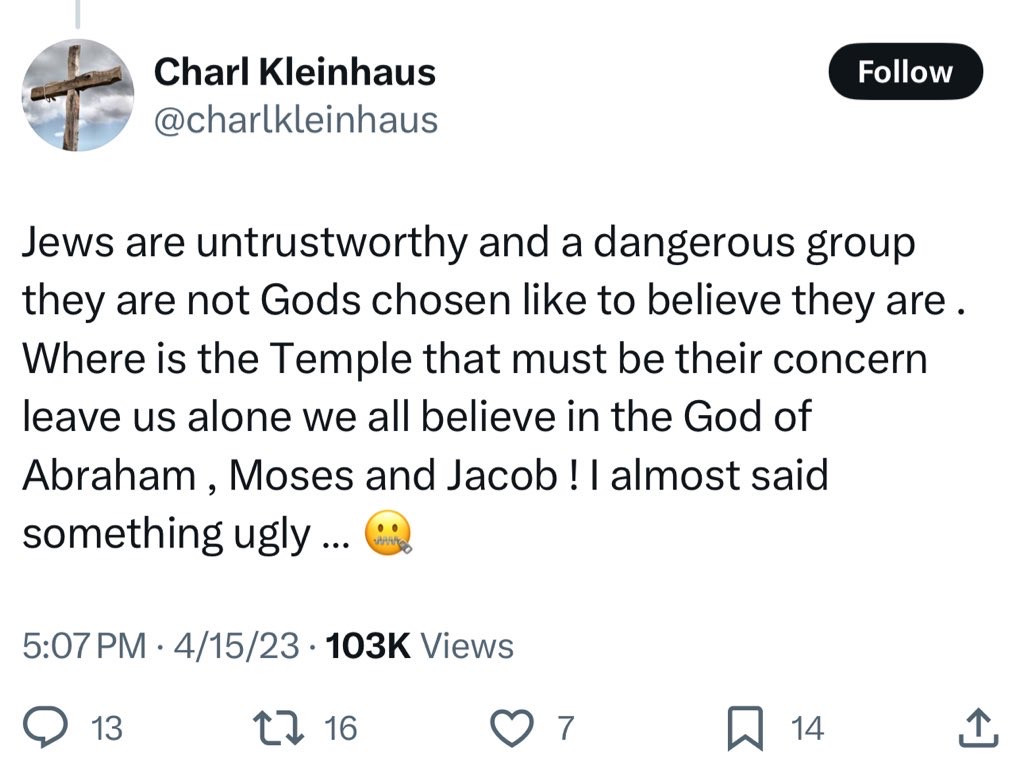
Task: Open the Charl Kleinhaus display name link
Action: point(295,72)
